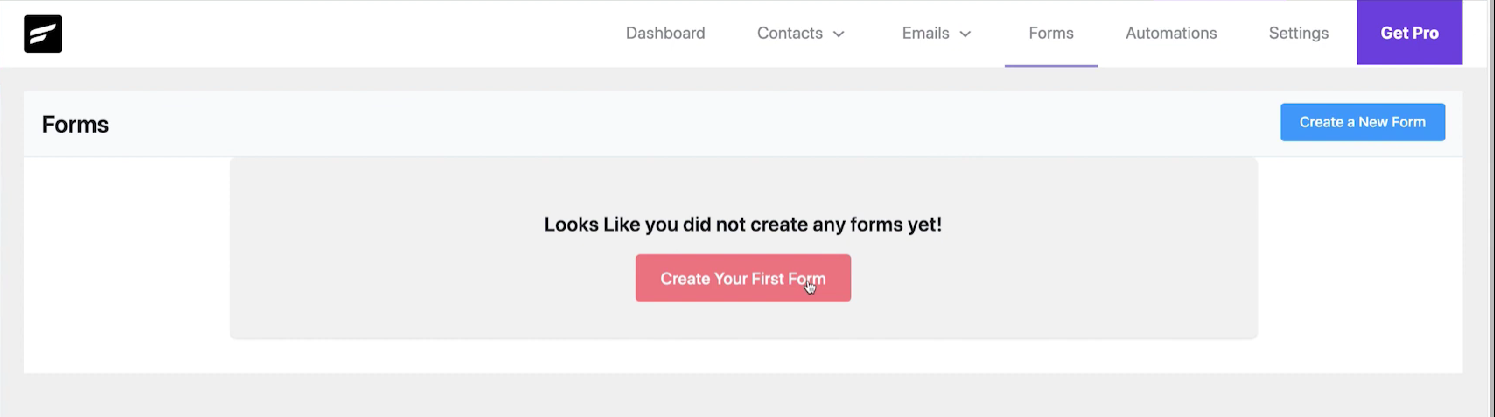Expand the Emails dropdown chevron
This screenshot has height=417, width=1495.
coord(965,34)
